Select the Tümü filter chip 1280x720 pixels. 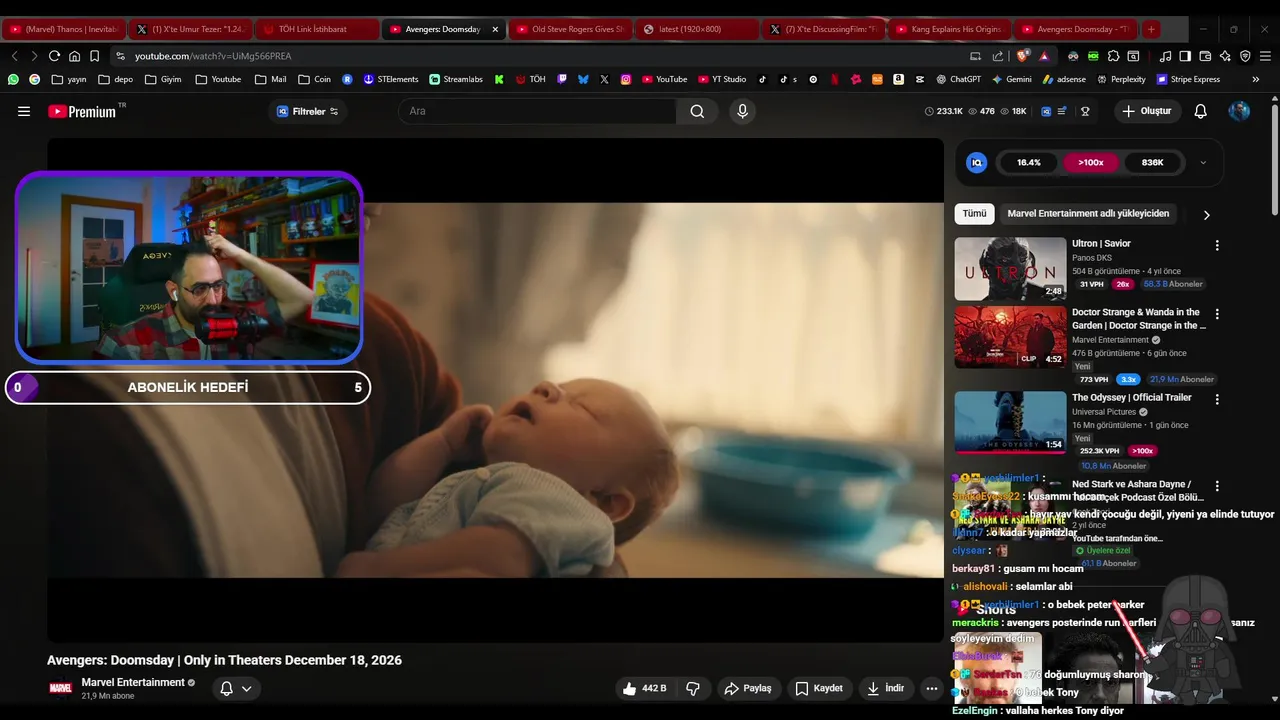click(x=974, y=213)
